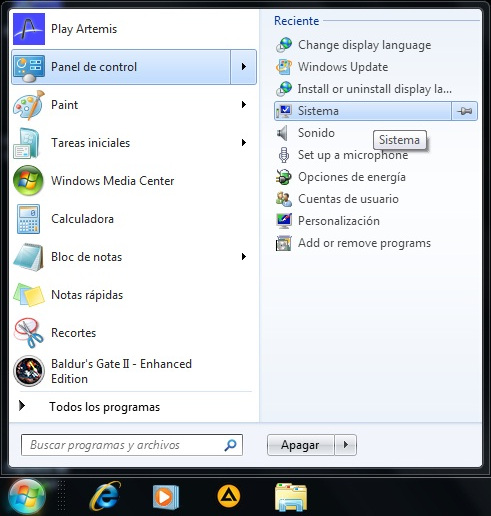Open Calculadora from the start menu
Image resolution: width=491 pixels, height=516 pixels.
pos(28,219)
